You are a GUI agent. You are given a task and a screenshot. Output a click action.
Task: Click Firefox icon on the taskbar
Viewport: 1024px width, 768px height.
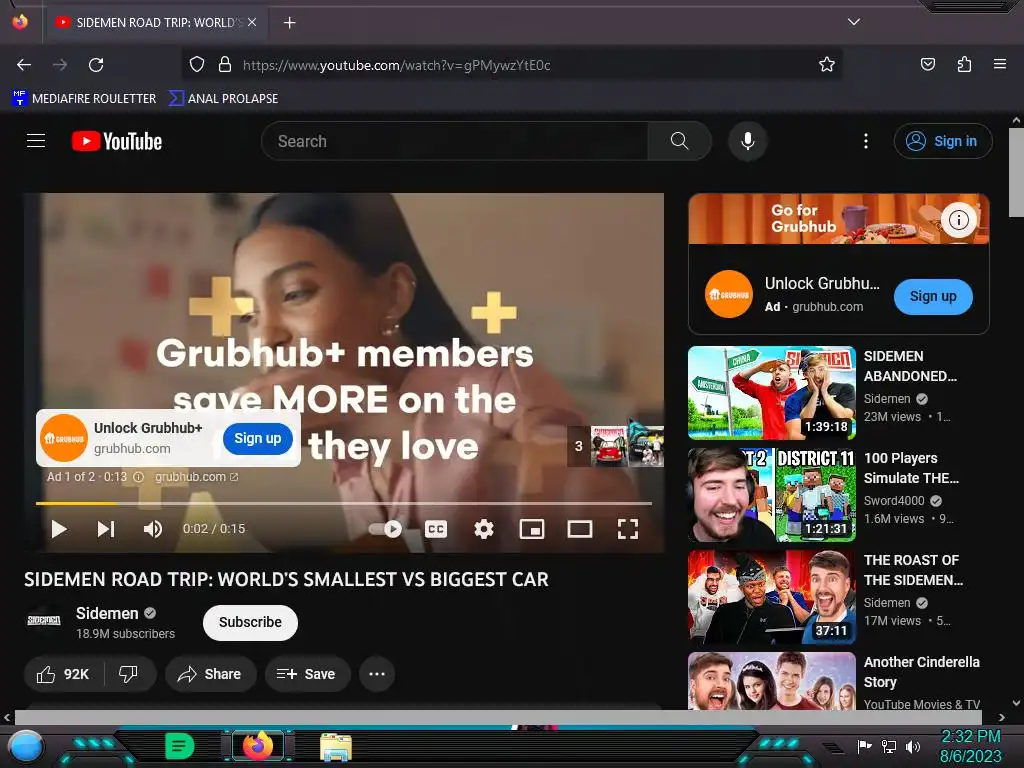(258, 746)
